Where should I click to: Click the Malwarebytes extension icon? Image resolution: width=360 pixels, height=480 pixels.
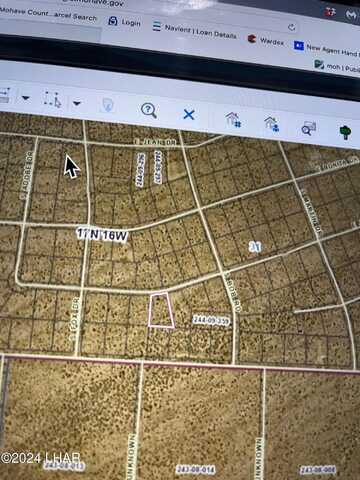pyautogui.click(x=351, y=15)
